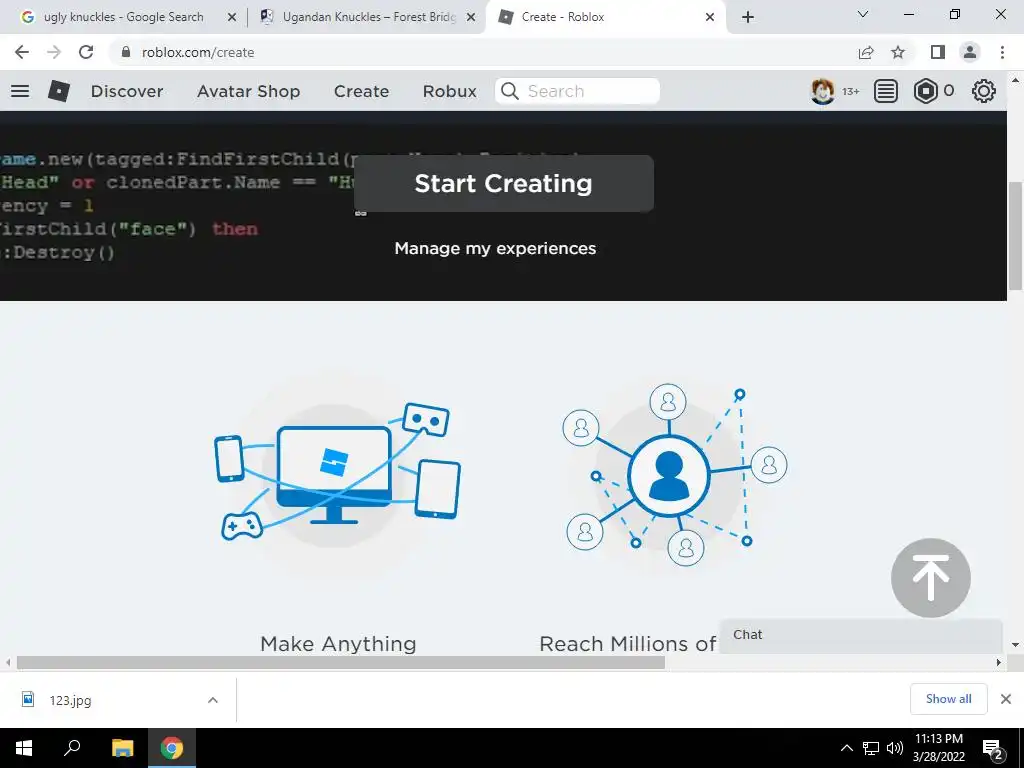
Task: Click the Roblox logo home icon
Action: (x=59, y=91)
